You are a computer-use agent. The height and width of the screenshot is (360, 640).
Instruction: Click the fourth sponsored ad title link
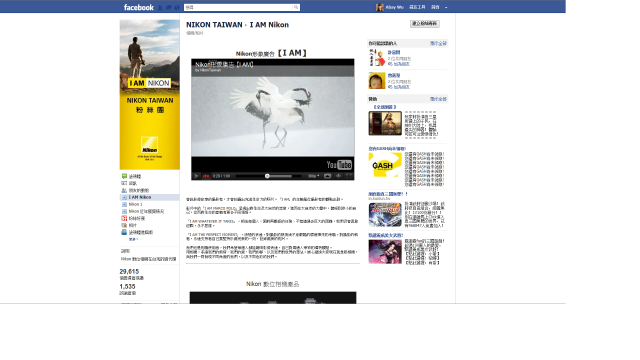pos(386,236)
